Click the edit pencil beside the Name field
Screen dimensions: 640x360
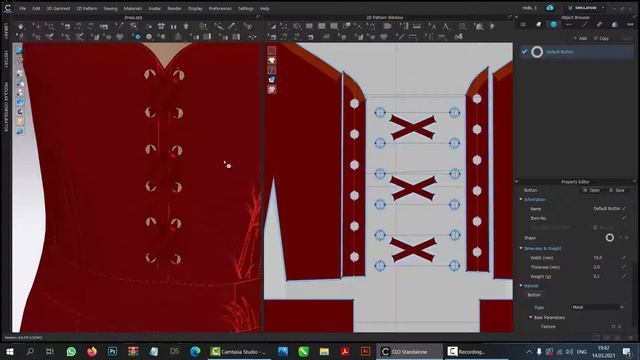point(624,209)
